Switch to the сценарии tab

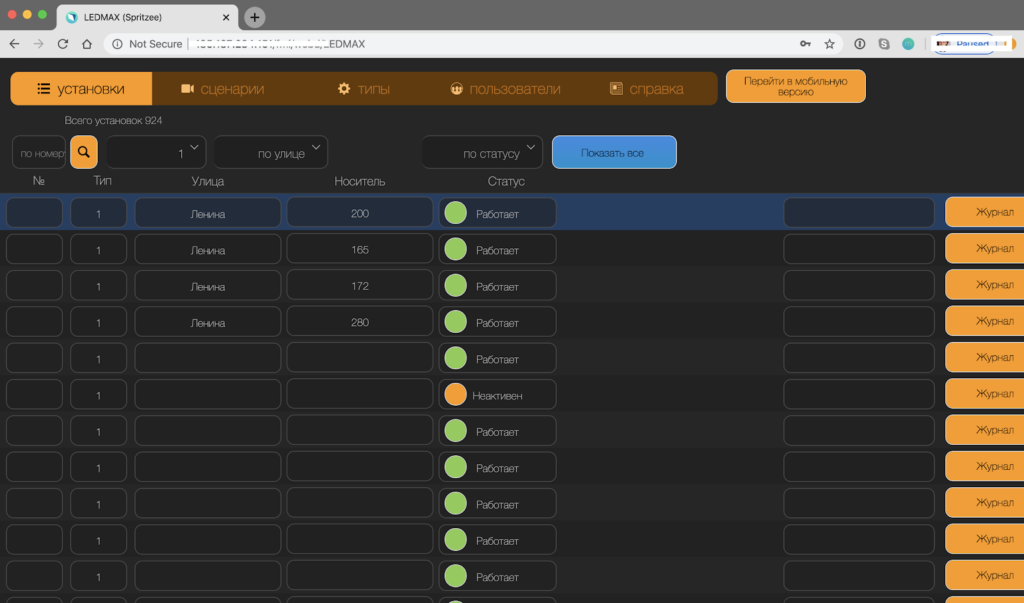tap(222, 88)
